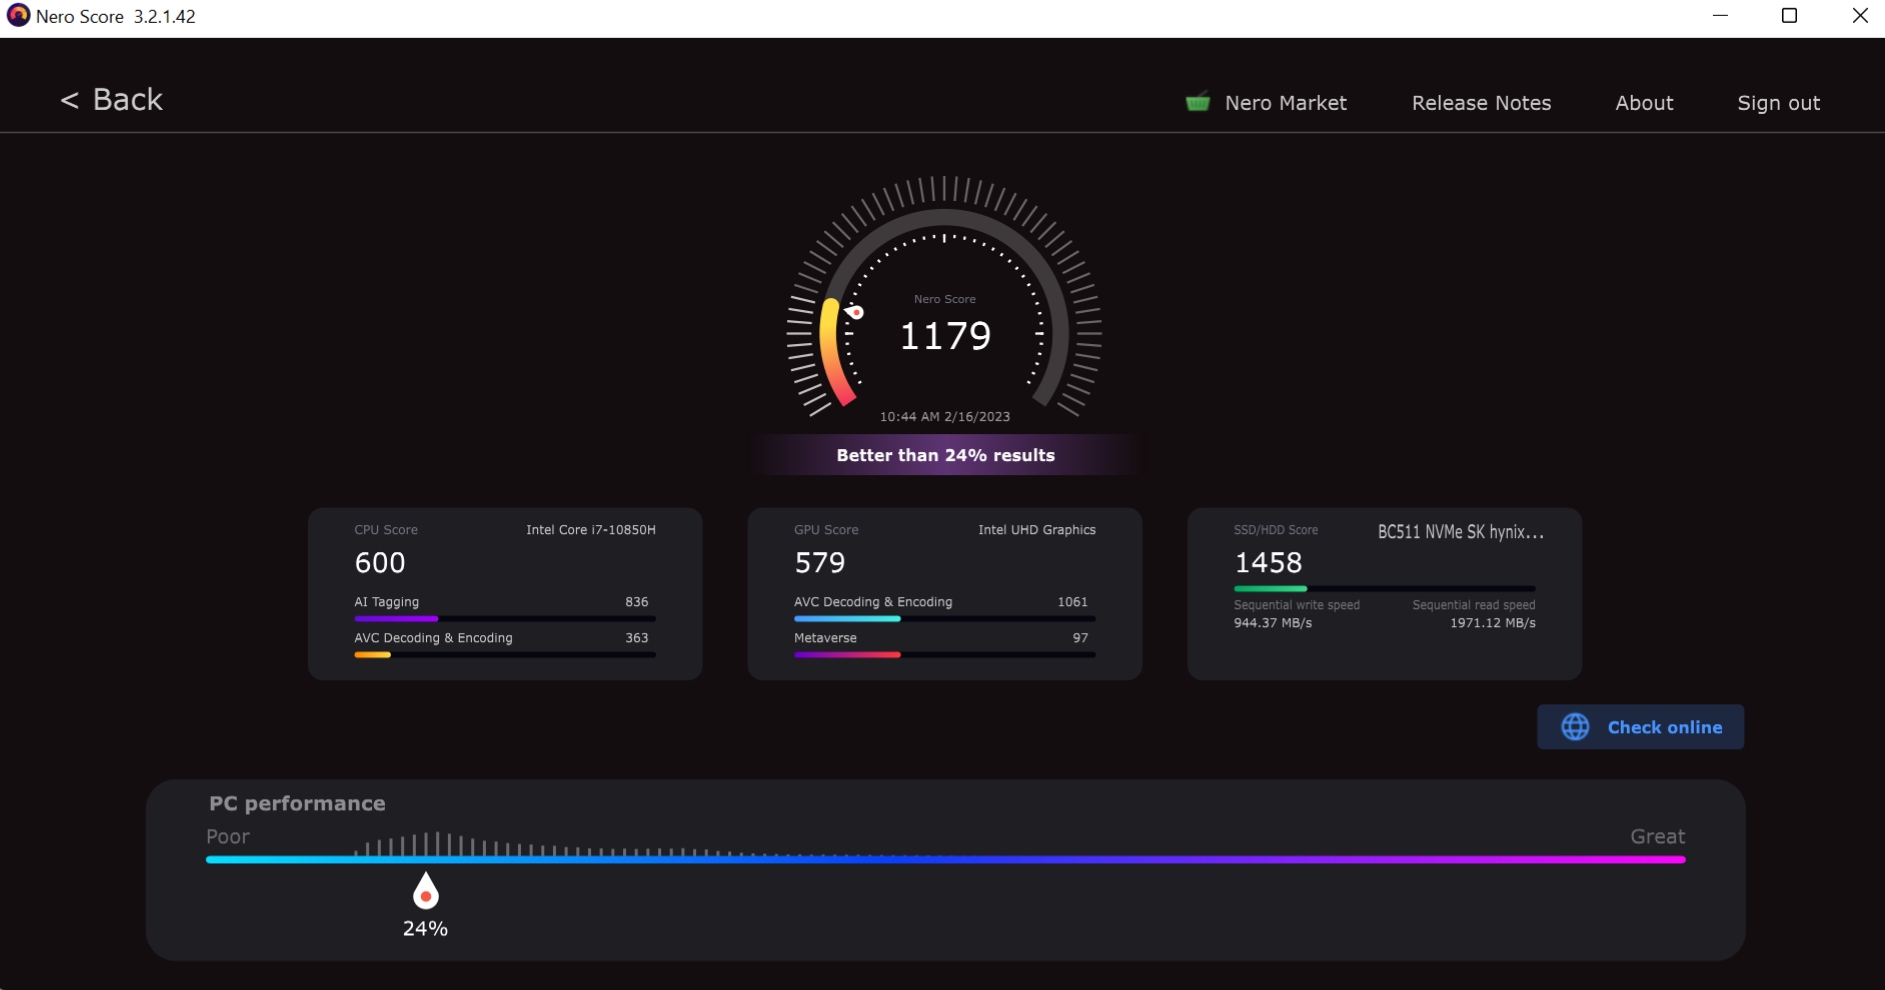The width and height of the screenshot is (1885, 990).
Task: Click the Great label on performance scale
Action: click(x=1657, y=837)
